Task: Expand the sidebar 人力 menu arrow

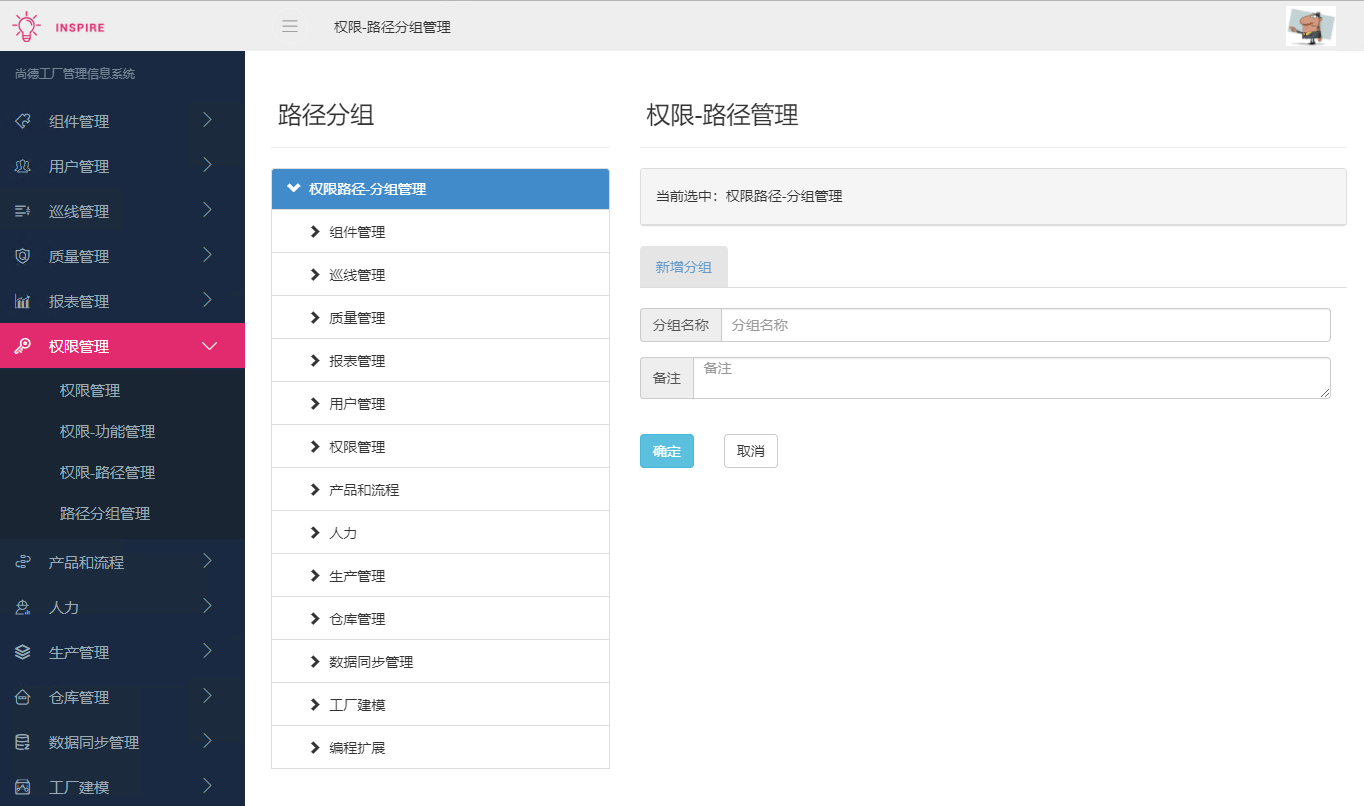Action: [207, 606]
